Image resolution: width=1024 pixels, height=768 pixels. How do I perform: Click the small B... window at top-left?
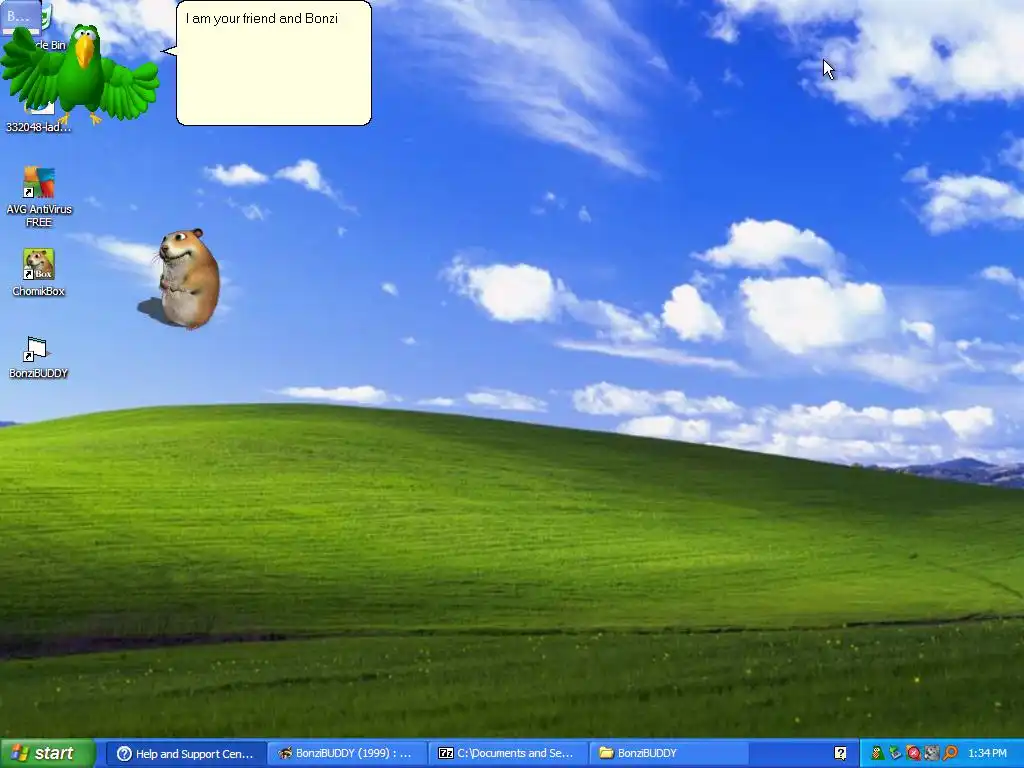20,16
